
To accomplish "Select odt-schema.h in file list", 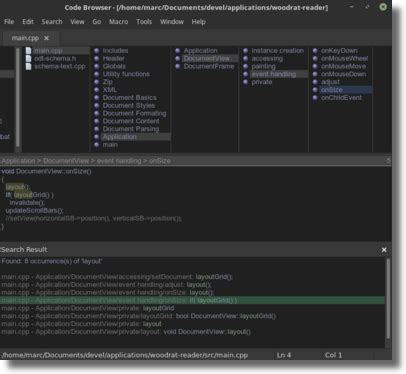I will [x=55, y=58].
